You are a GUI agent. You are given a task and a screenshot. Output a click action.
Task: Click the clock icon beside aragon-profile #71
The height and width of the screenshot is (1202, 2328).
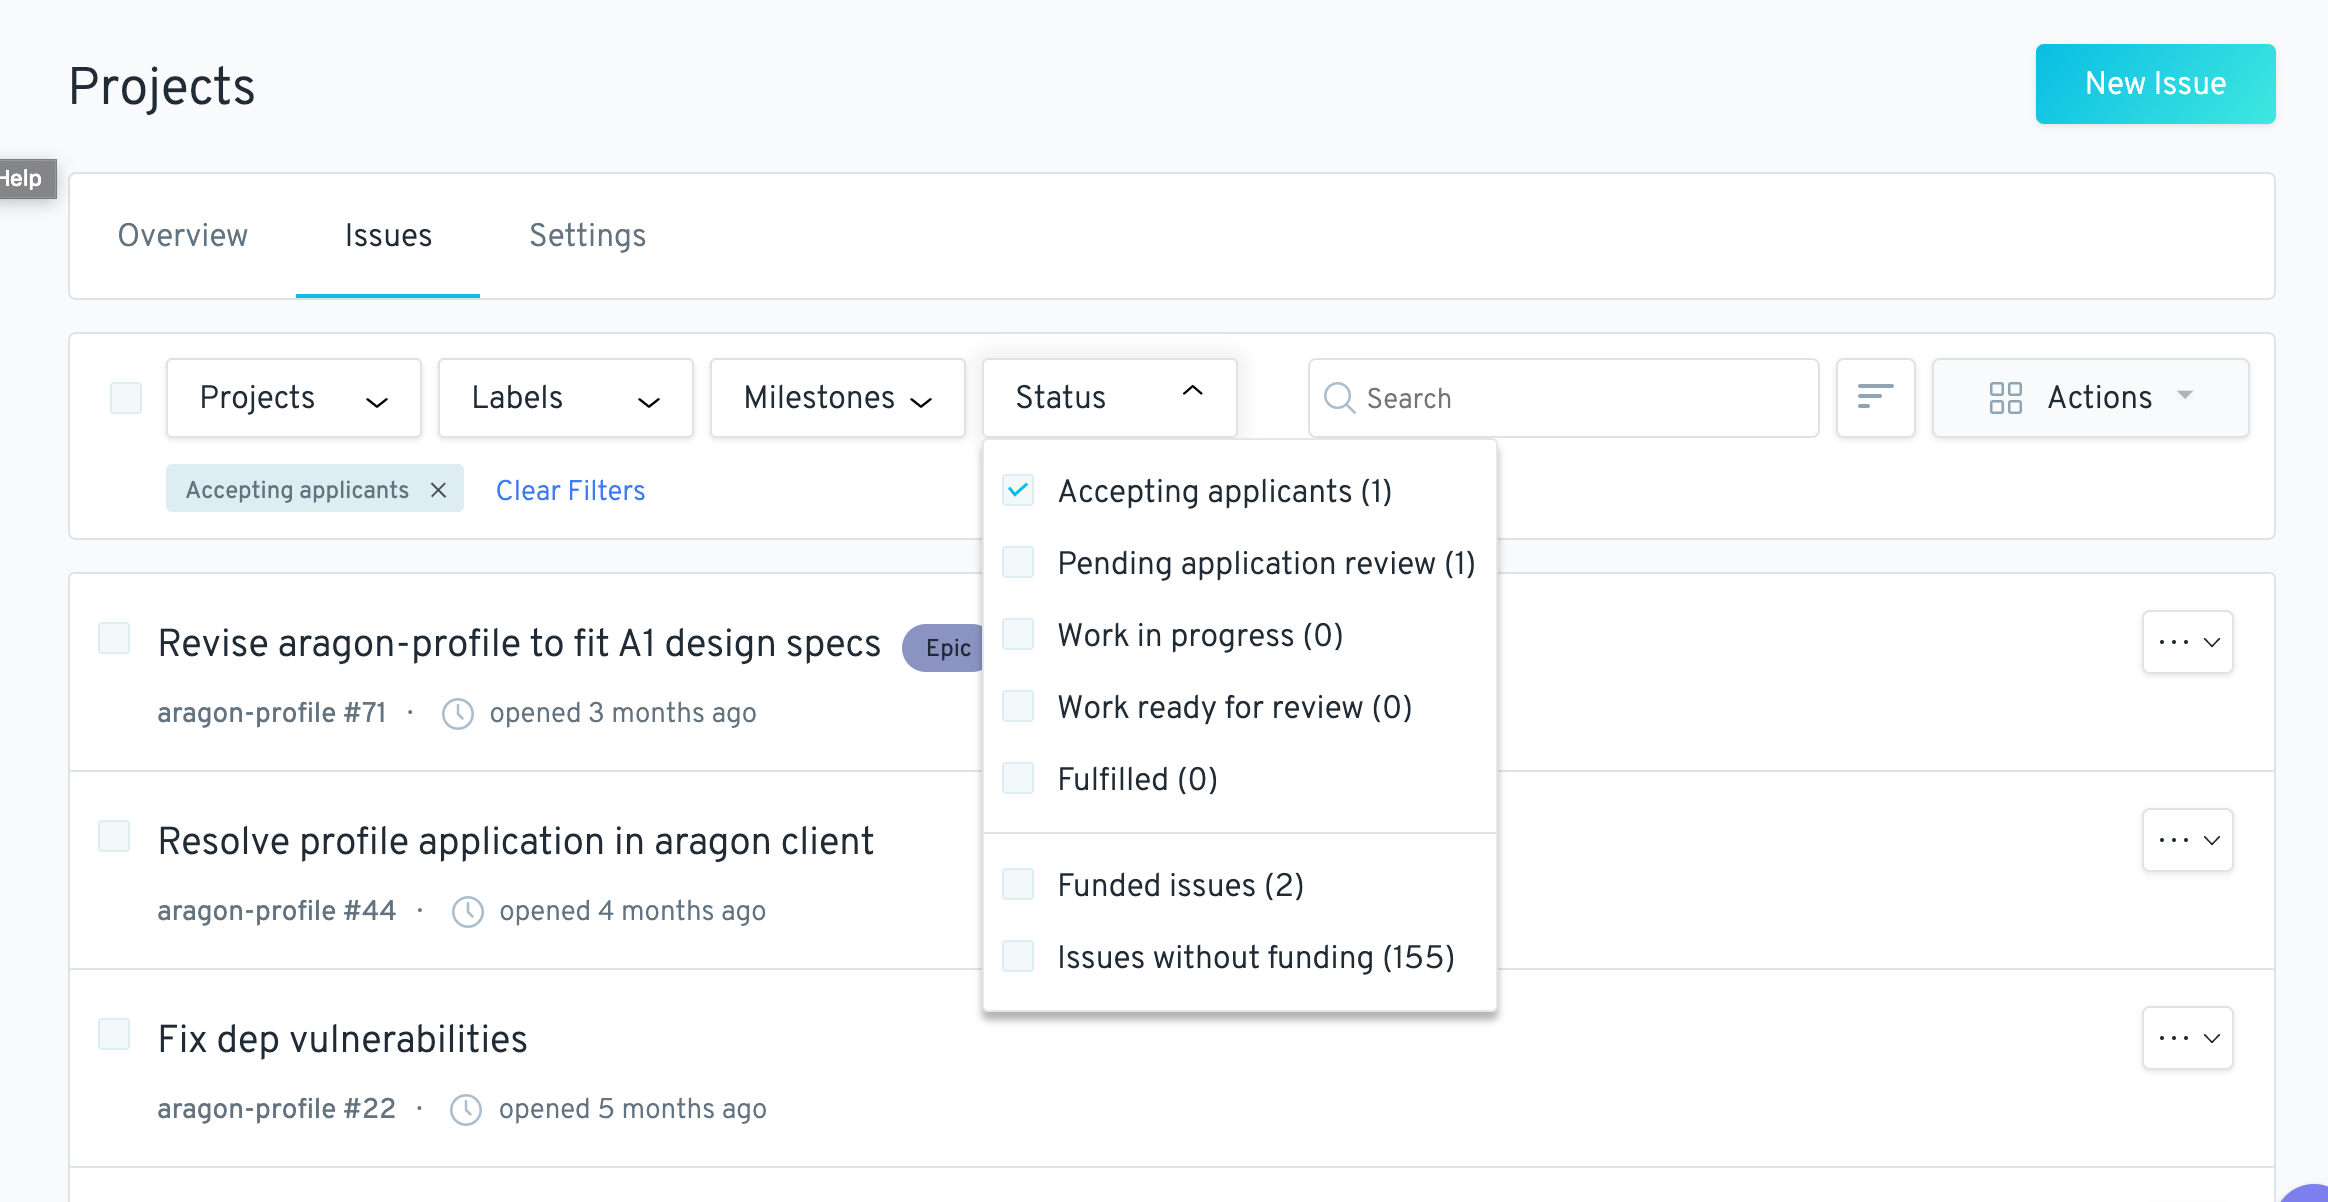click(x=458, y=713)
